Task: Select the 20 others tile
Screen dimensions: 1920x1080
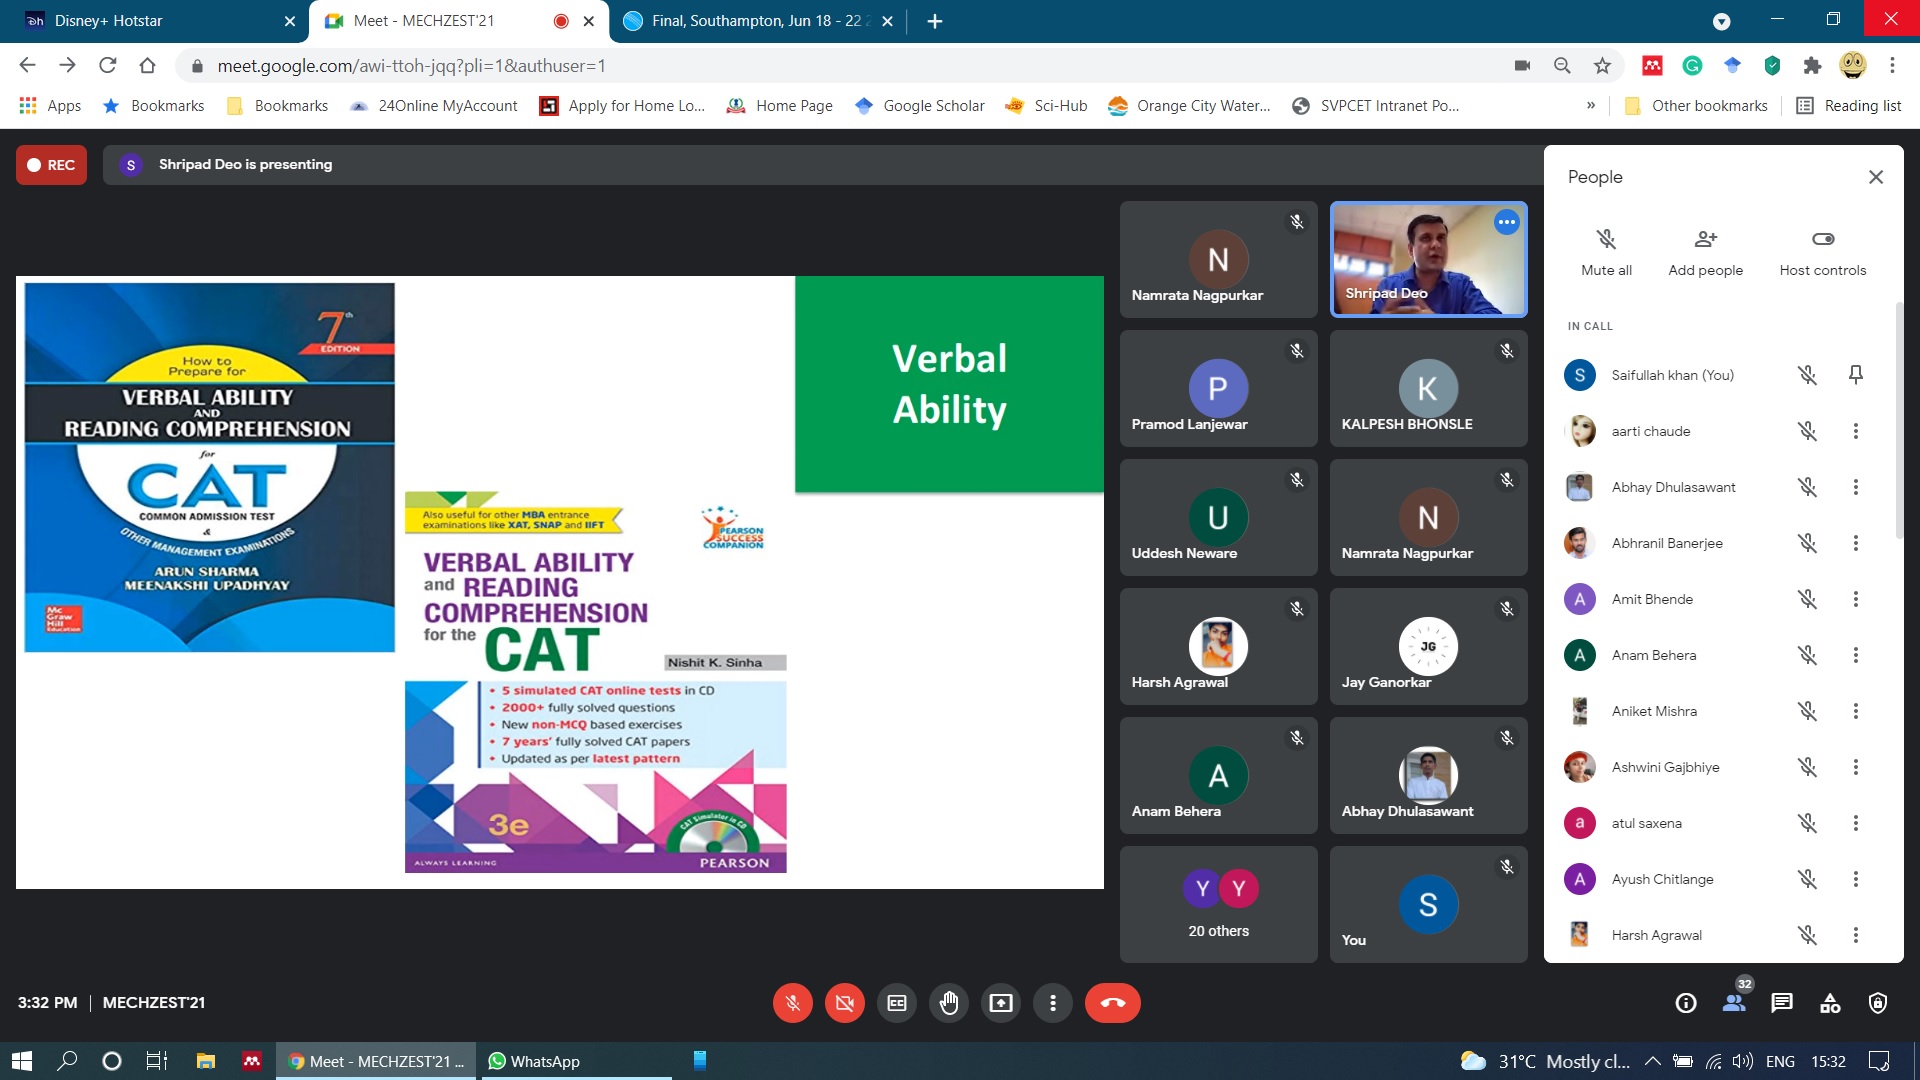Action: 1218,904
